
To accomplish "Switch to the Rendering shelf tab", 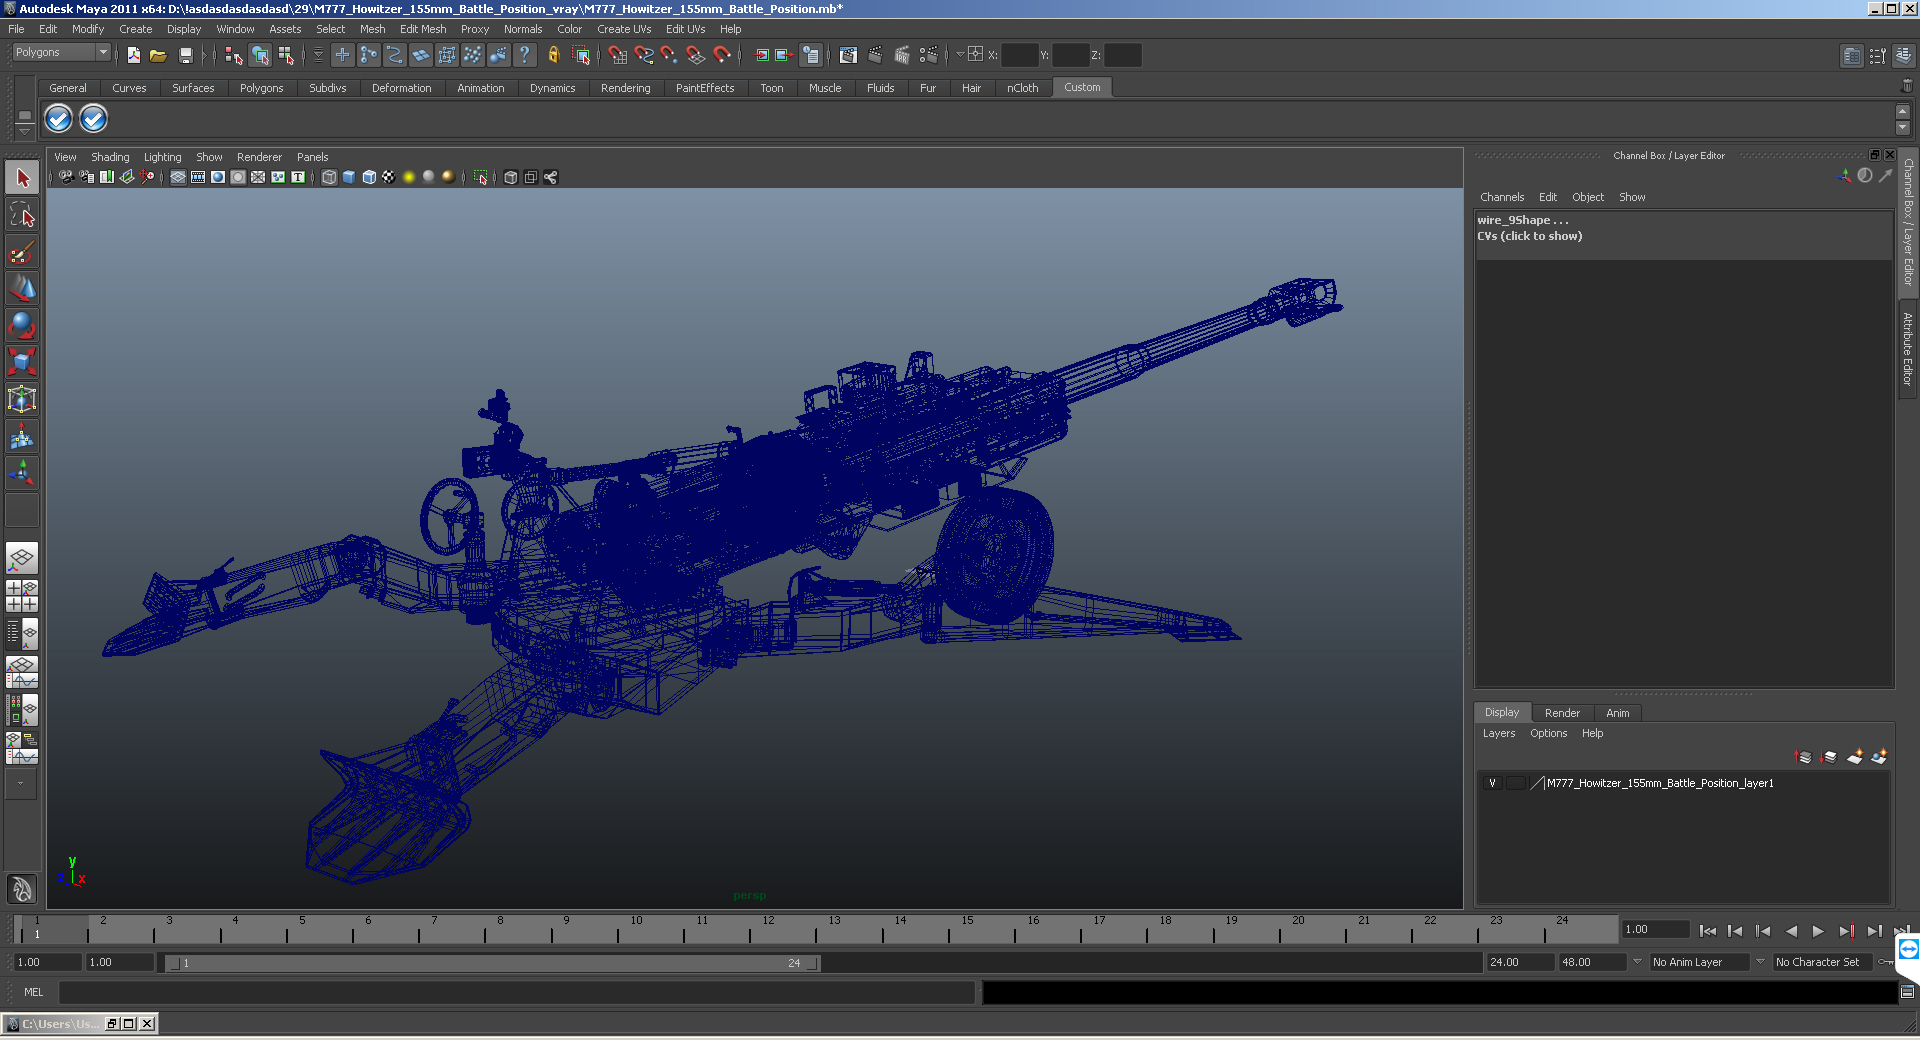I will [625, 88].
